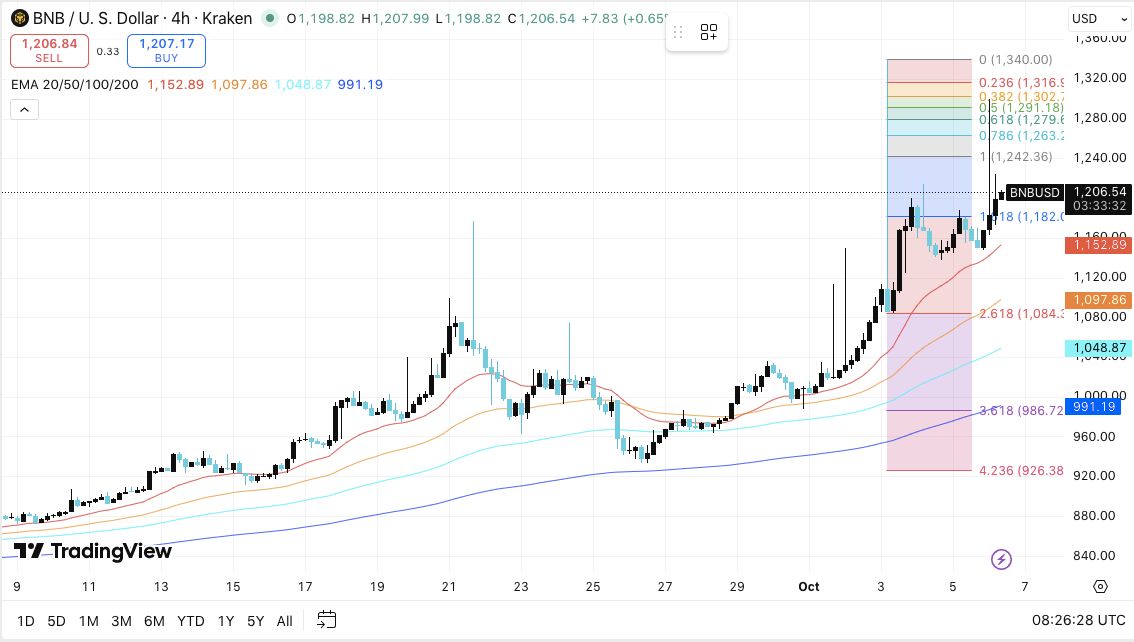Open timezone menu at 08:26:28 UTC
The image size is (1134, 642).
click(1076, 621)
